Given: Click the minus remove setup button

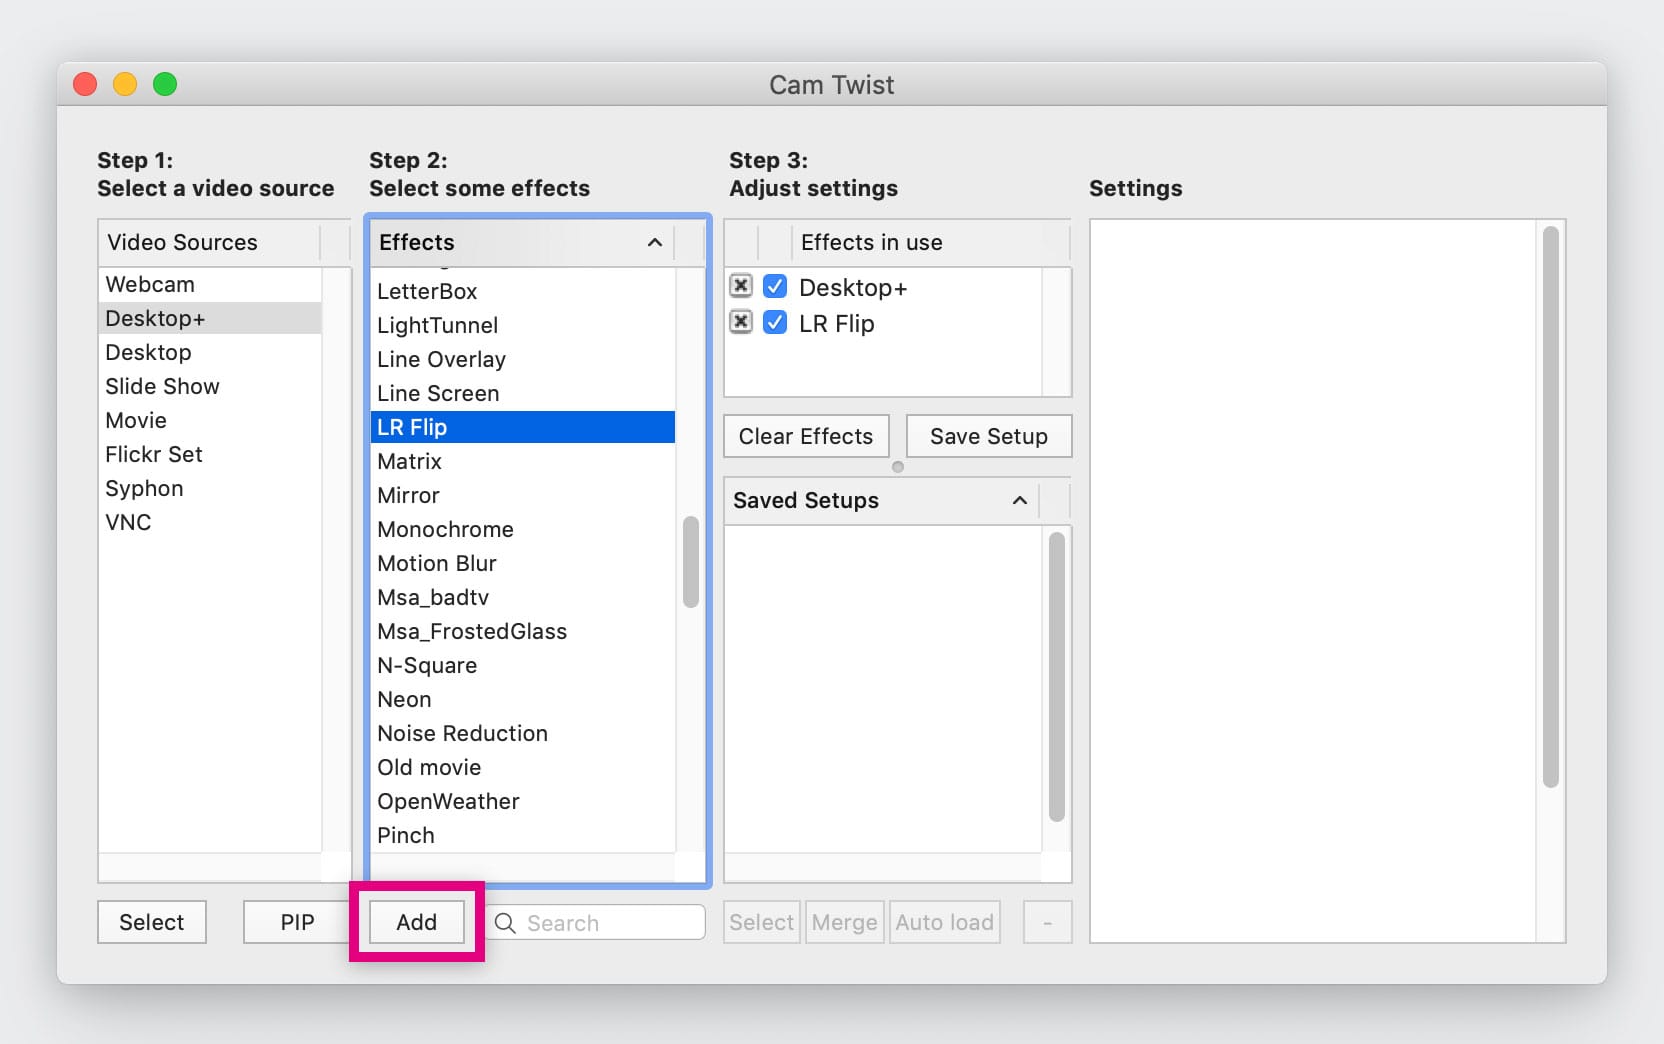Looking at the screenshot, I should click(1048, 922).
